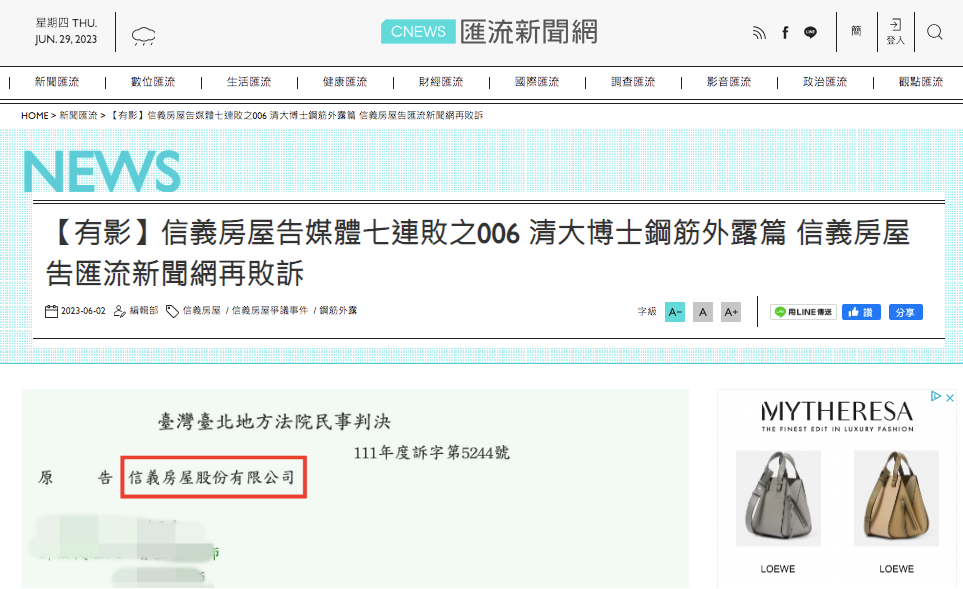Open the court judgment article image

click(x=355, y=488)
